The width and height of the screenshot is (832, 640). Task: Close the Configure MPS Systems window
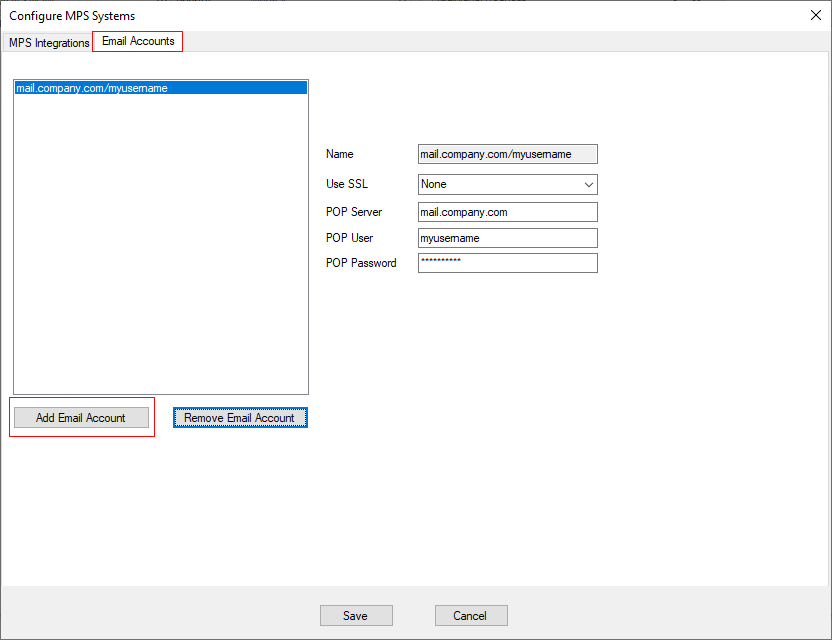[x=816, y=16]
